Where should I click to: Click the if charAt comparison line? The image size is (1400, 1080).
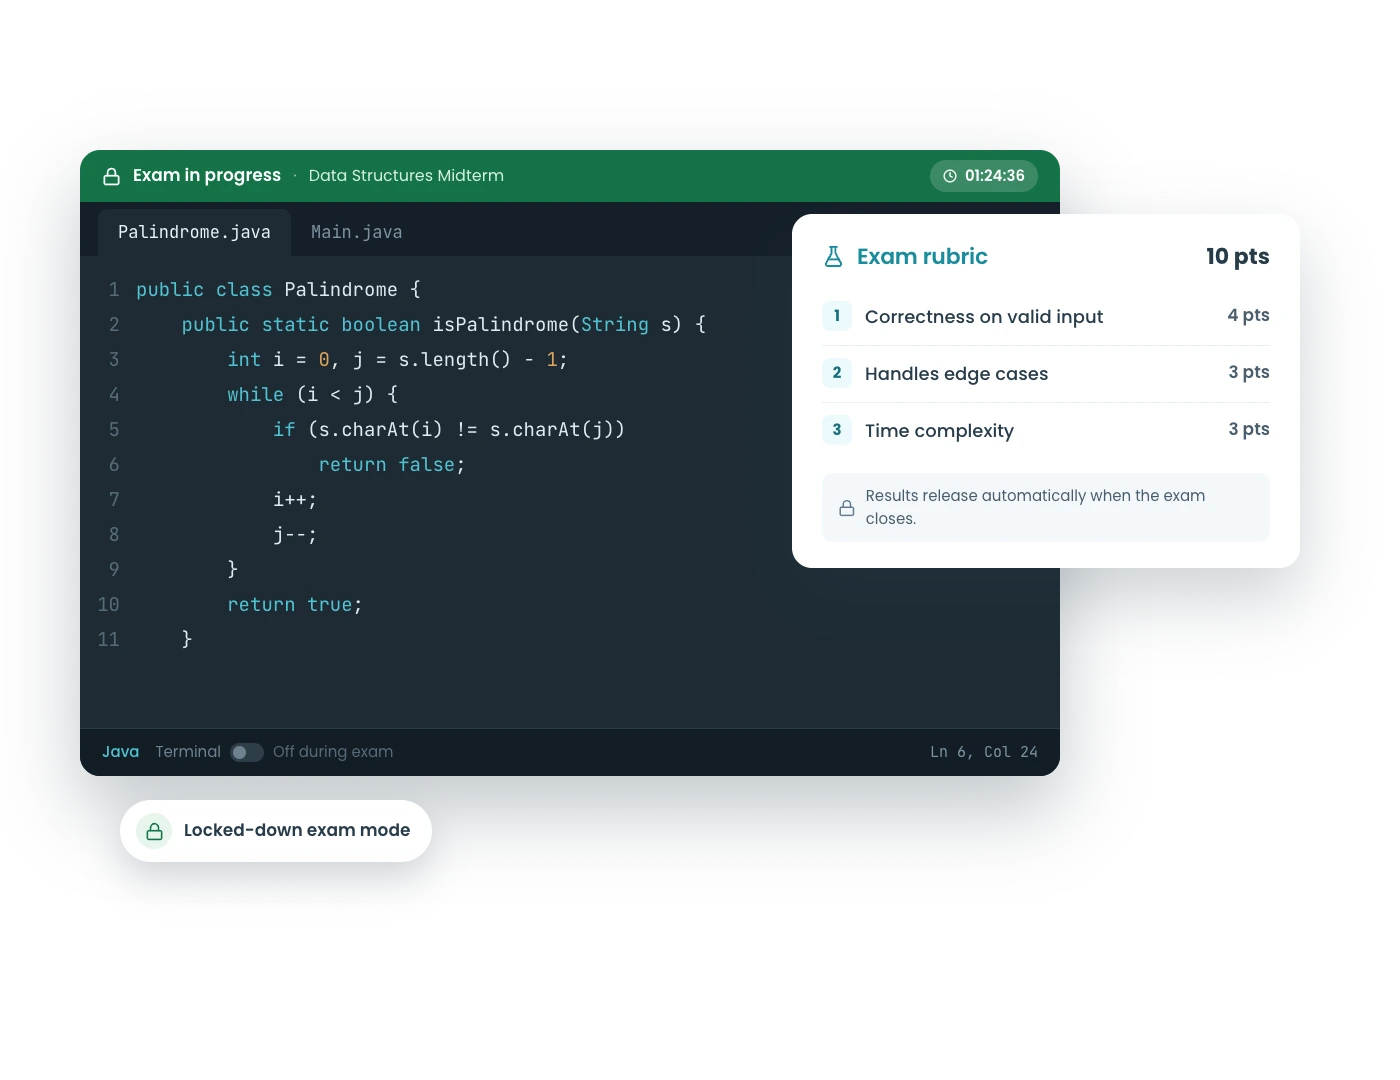click(449, 430)
